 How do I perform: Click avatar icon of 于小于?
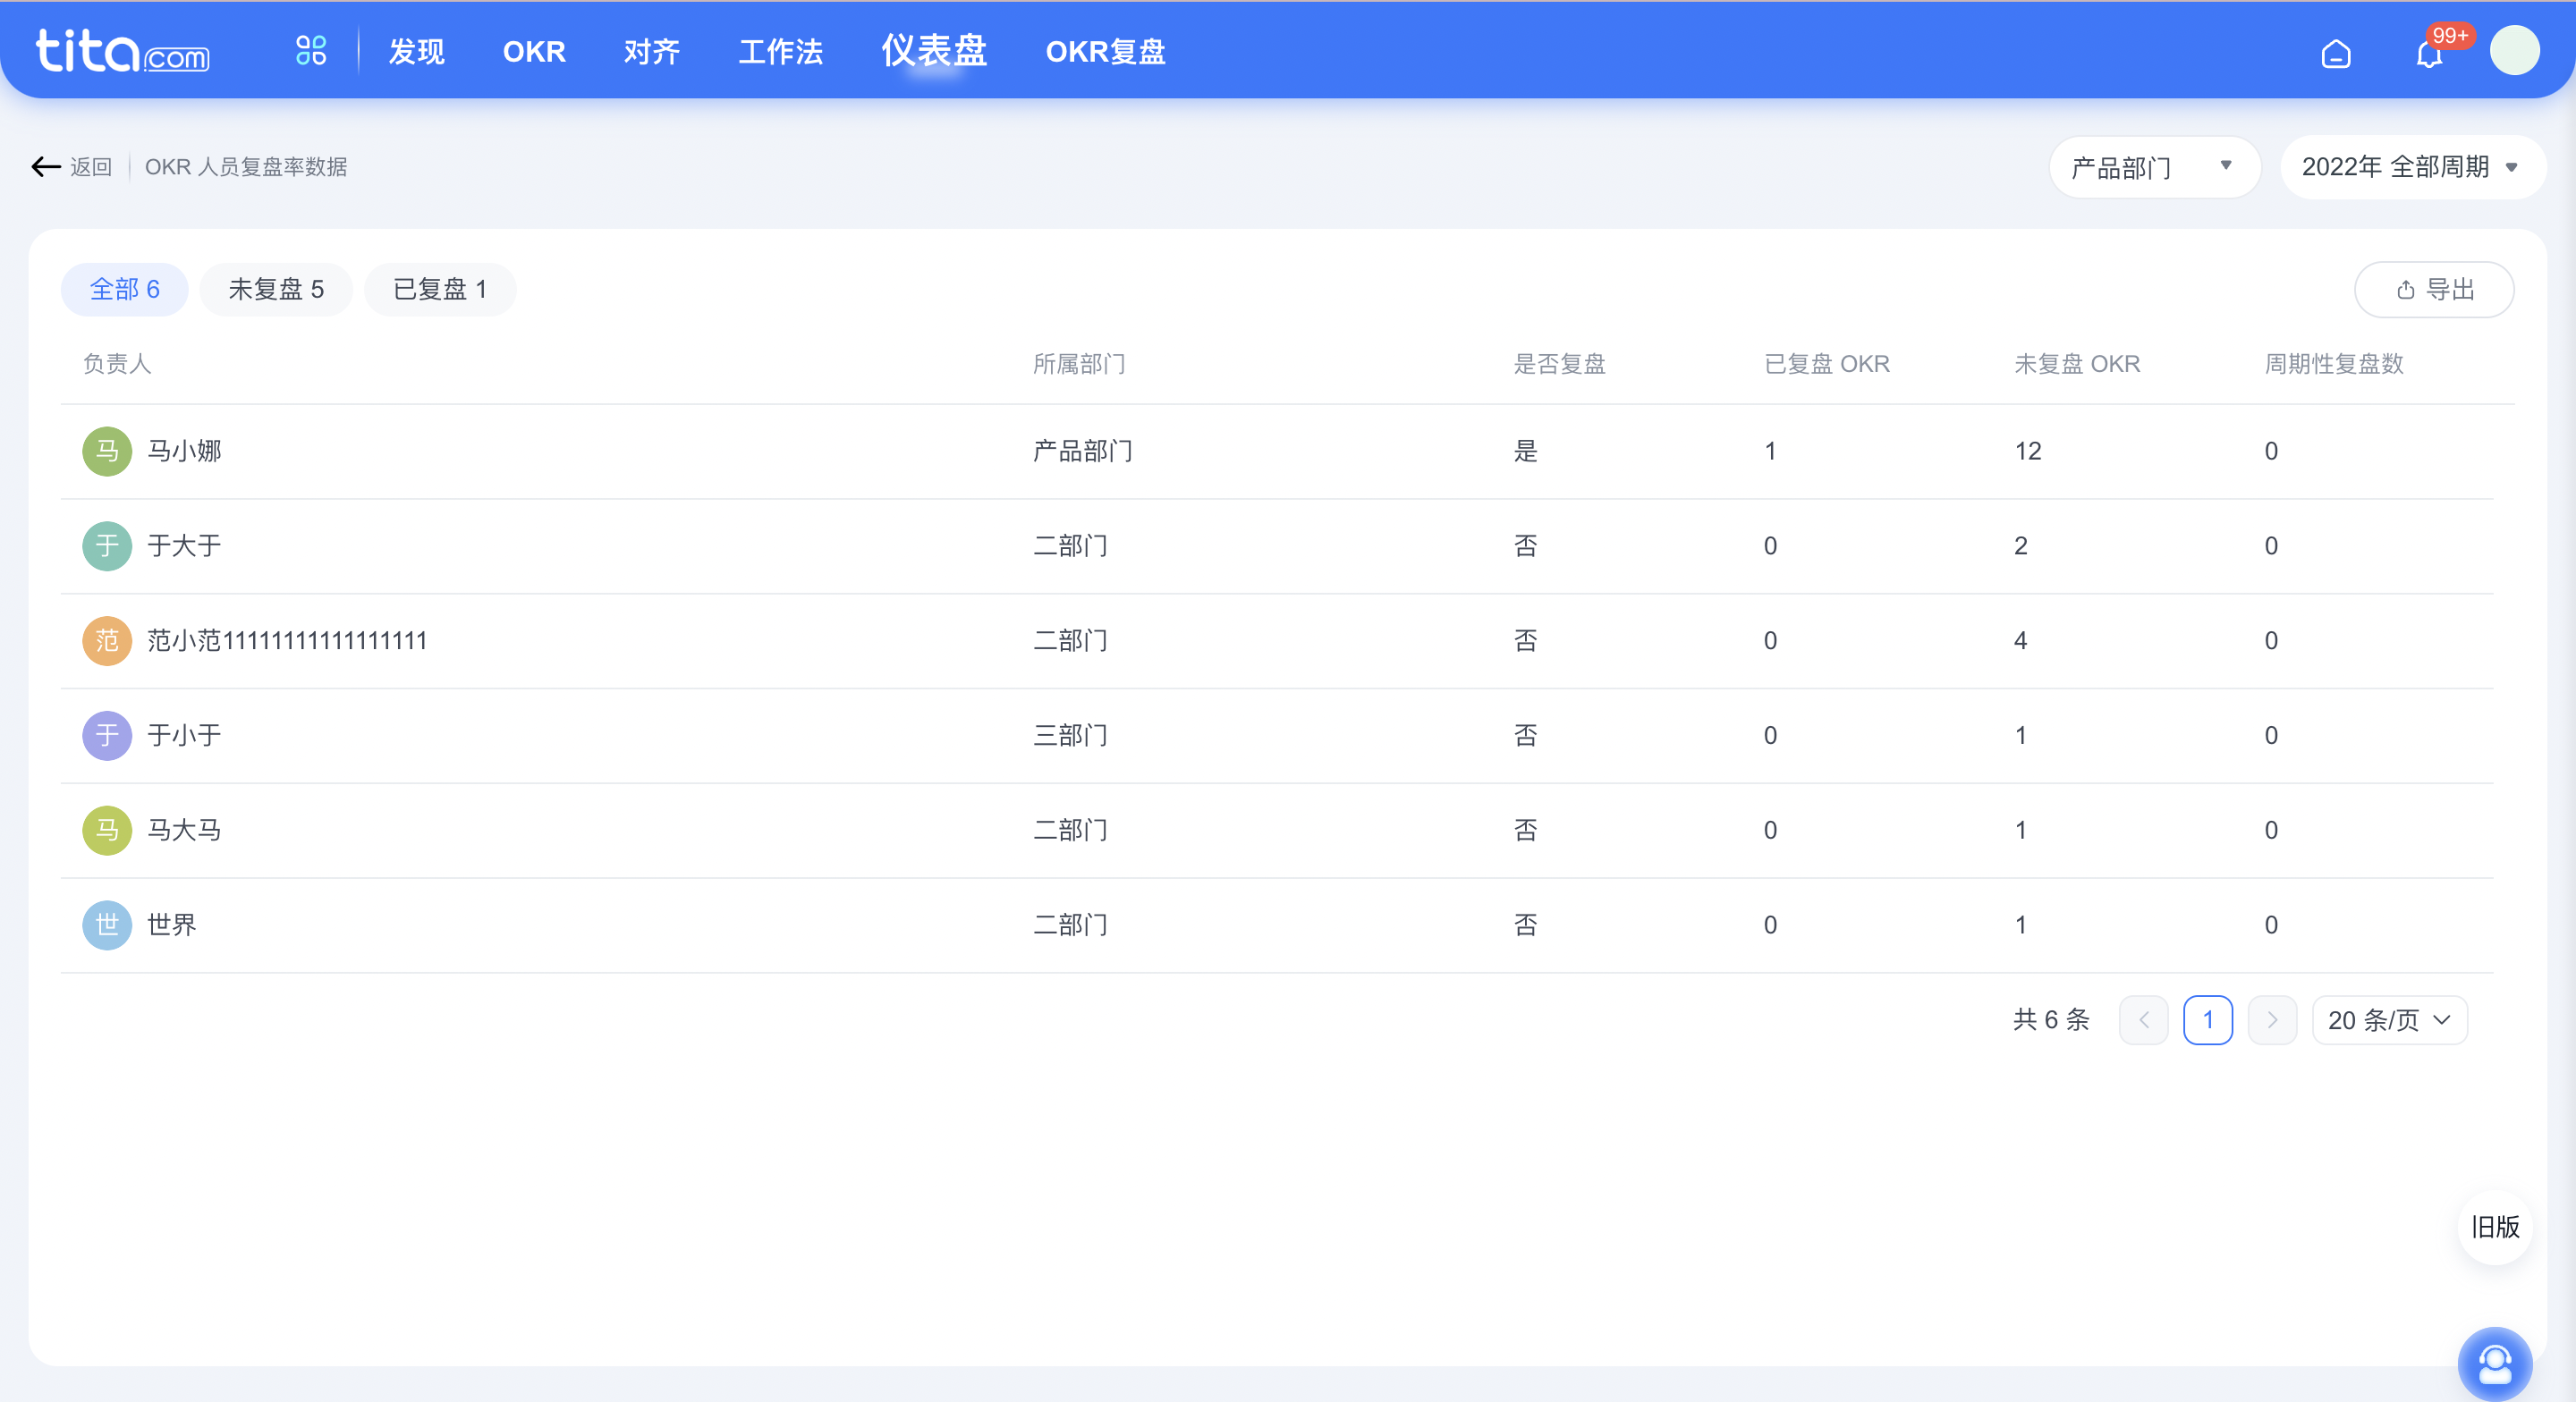(107, 736)
